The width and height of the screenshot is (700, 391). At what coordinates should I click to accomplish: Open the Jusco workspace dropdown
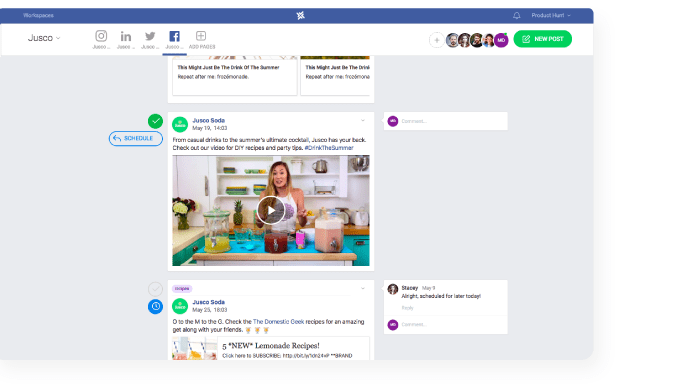click(44, 38)
